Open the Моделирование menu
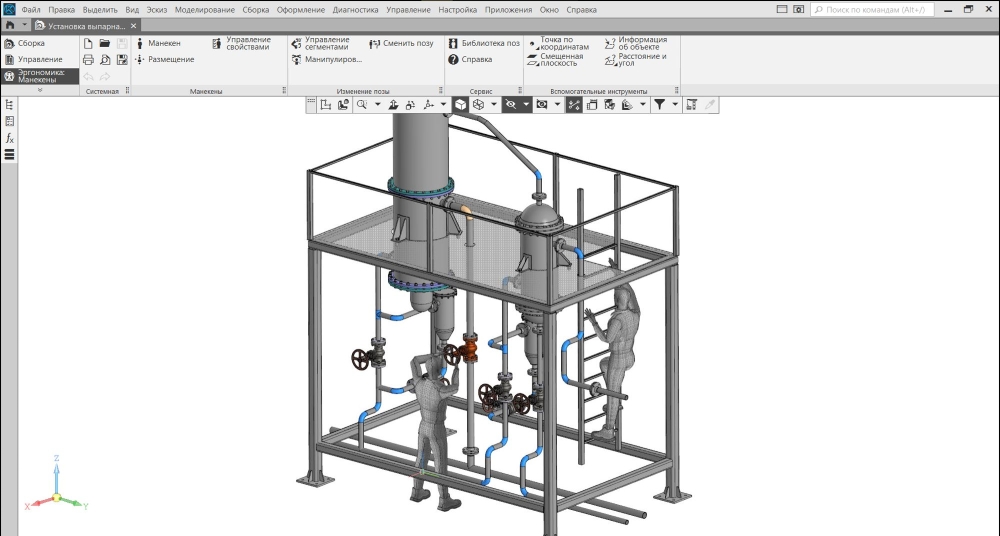 pos(204,10)
